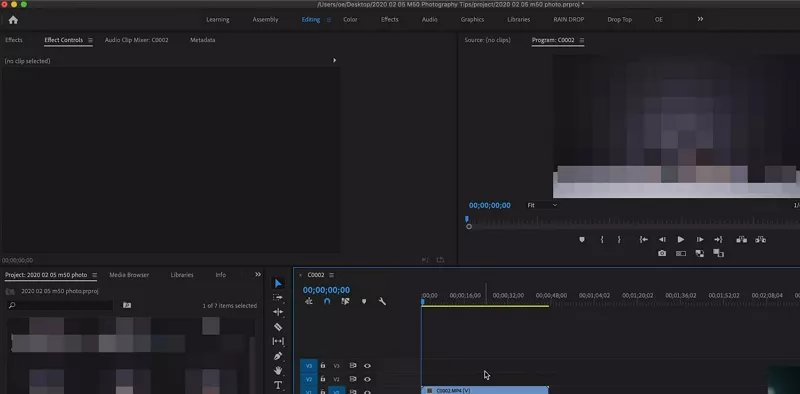The image size is (800, 394).
Task: Switch to Color workspace
Action: (x=350, y=19)
